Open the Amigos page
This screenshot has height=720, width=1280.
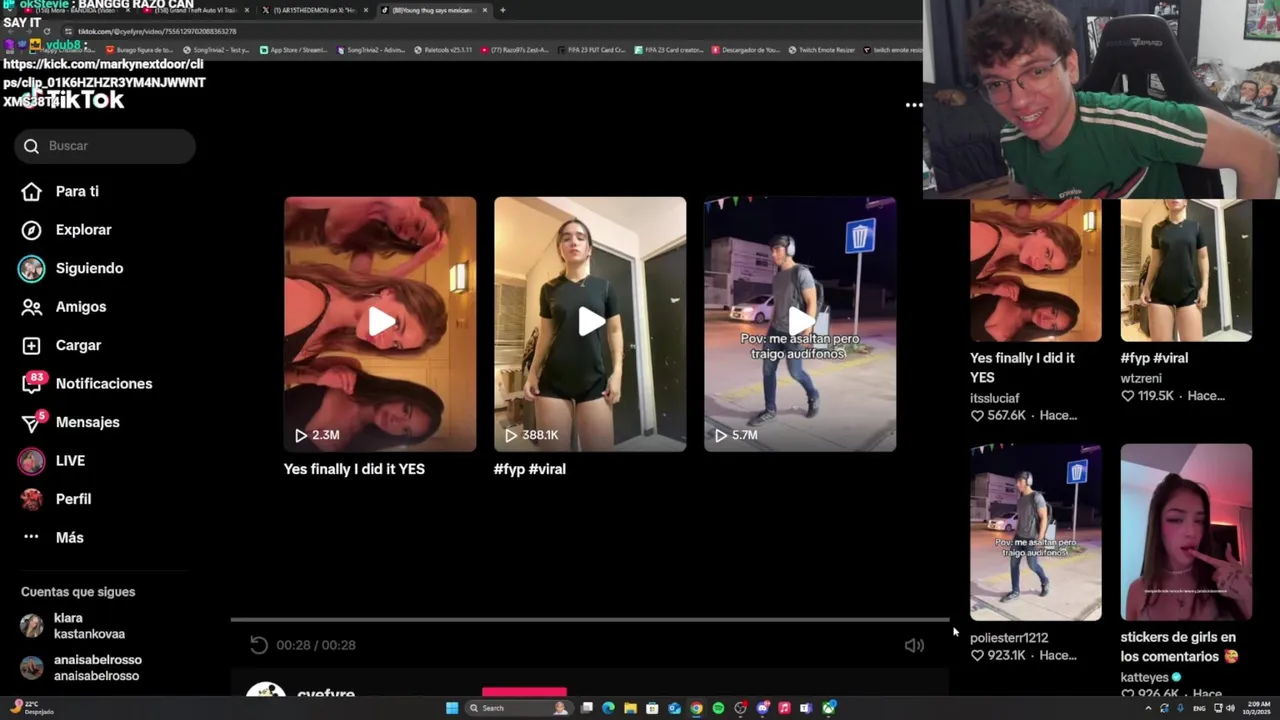coord(65,307)
